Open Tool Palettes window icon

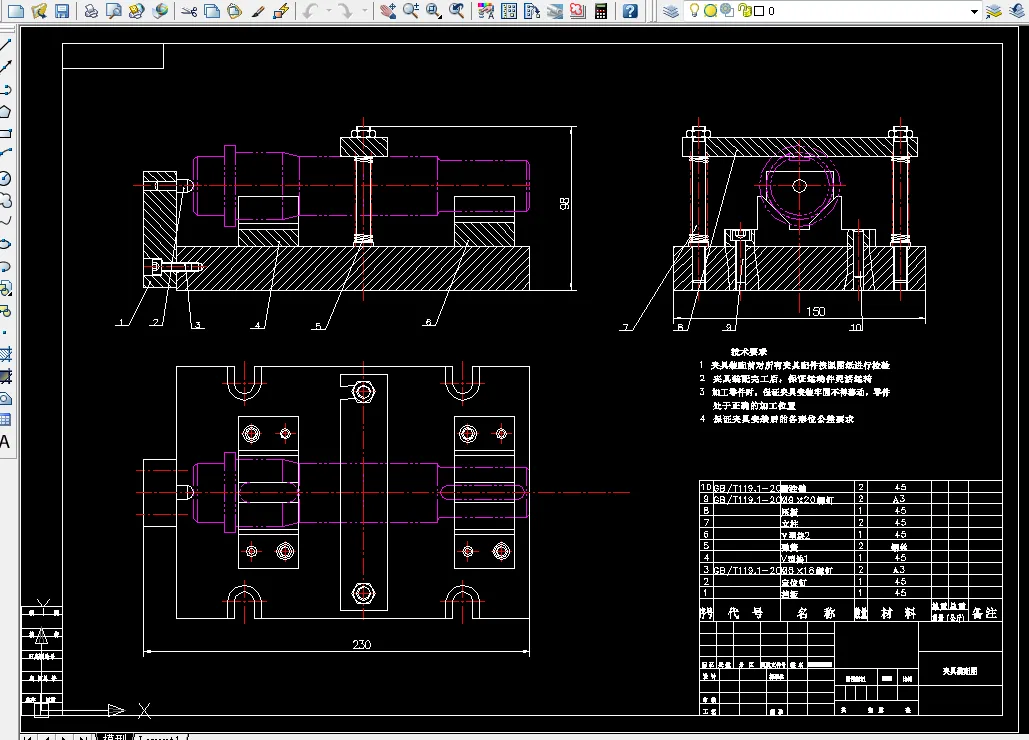point(532,10)
